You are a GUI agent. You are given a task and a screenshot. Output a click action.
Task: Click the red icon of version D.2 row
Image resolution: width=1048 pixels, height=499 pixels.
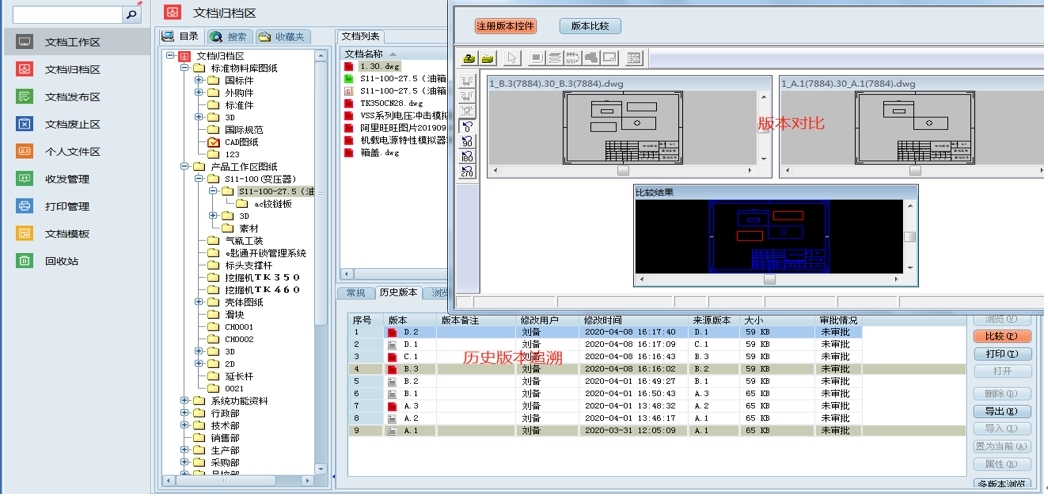[392, 332]
